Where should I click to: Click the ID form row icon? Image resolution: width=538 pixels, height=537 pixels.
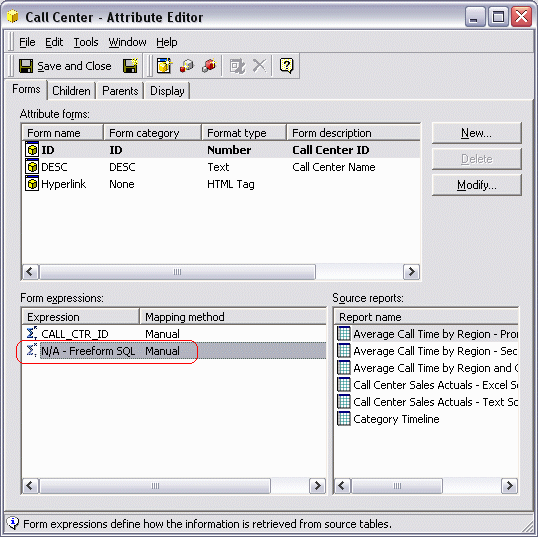32,150
